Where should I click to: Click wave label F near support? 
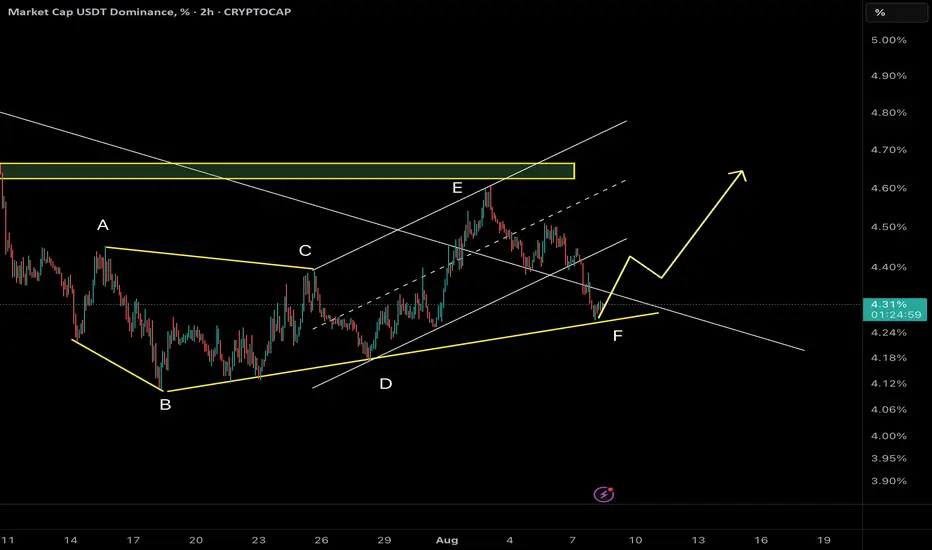point(618,336)
